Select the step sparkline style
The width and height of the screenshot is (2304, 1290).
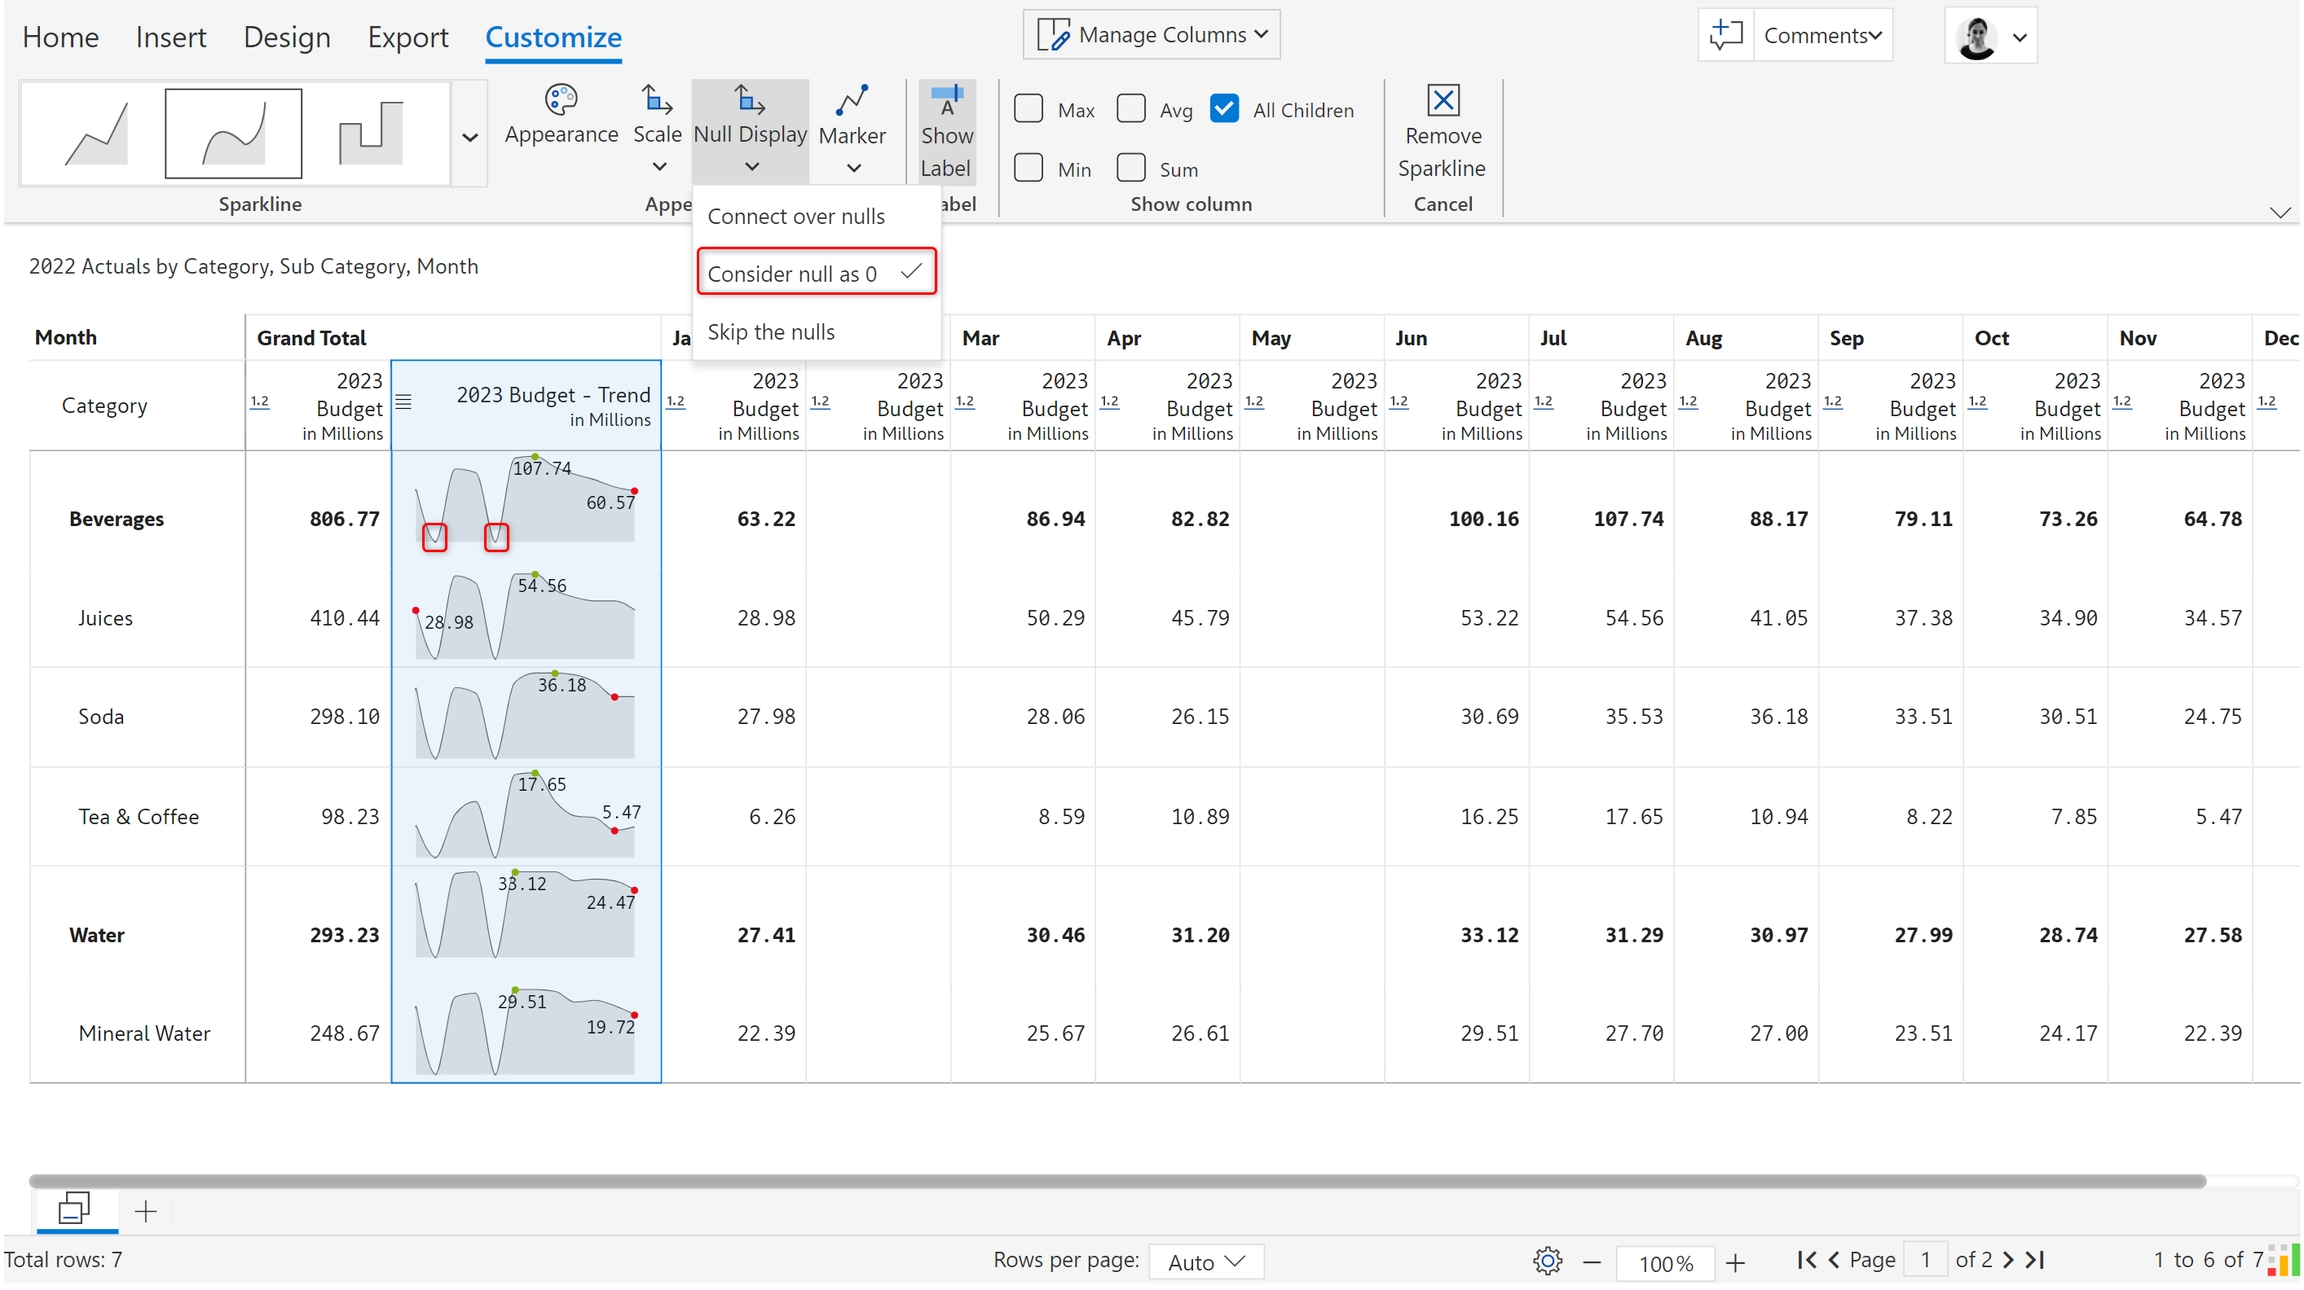click(371, 133)
